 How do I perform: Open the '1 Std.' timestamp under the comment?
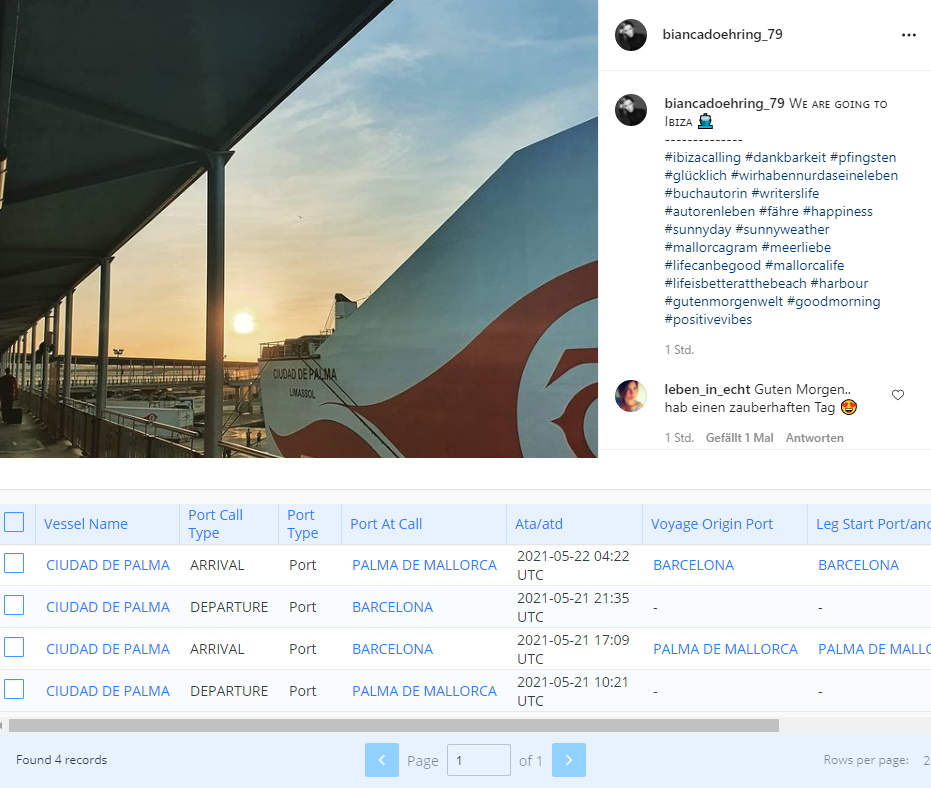click(x=679, y=438)
